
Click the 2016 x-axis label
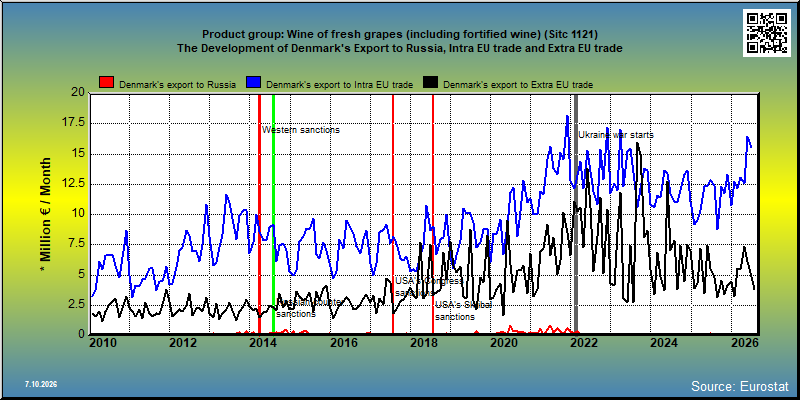[343, 343]
